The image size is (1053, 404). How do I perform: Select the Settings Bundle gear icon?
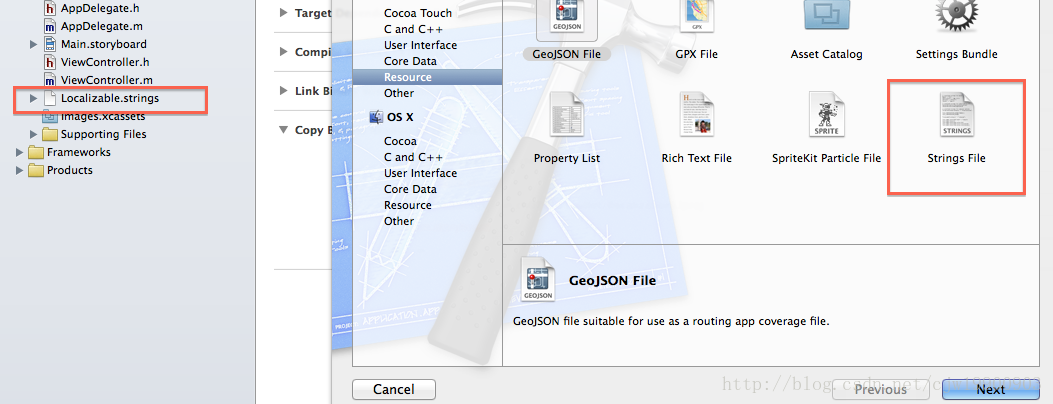click(957, 17)
